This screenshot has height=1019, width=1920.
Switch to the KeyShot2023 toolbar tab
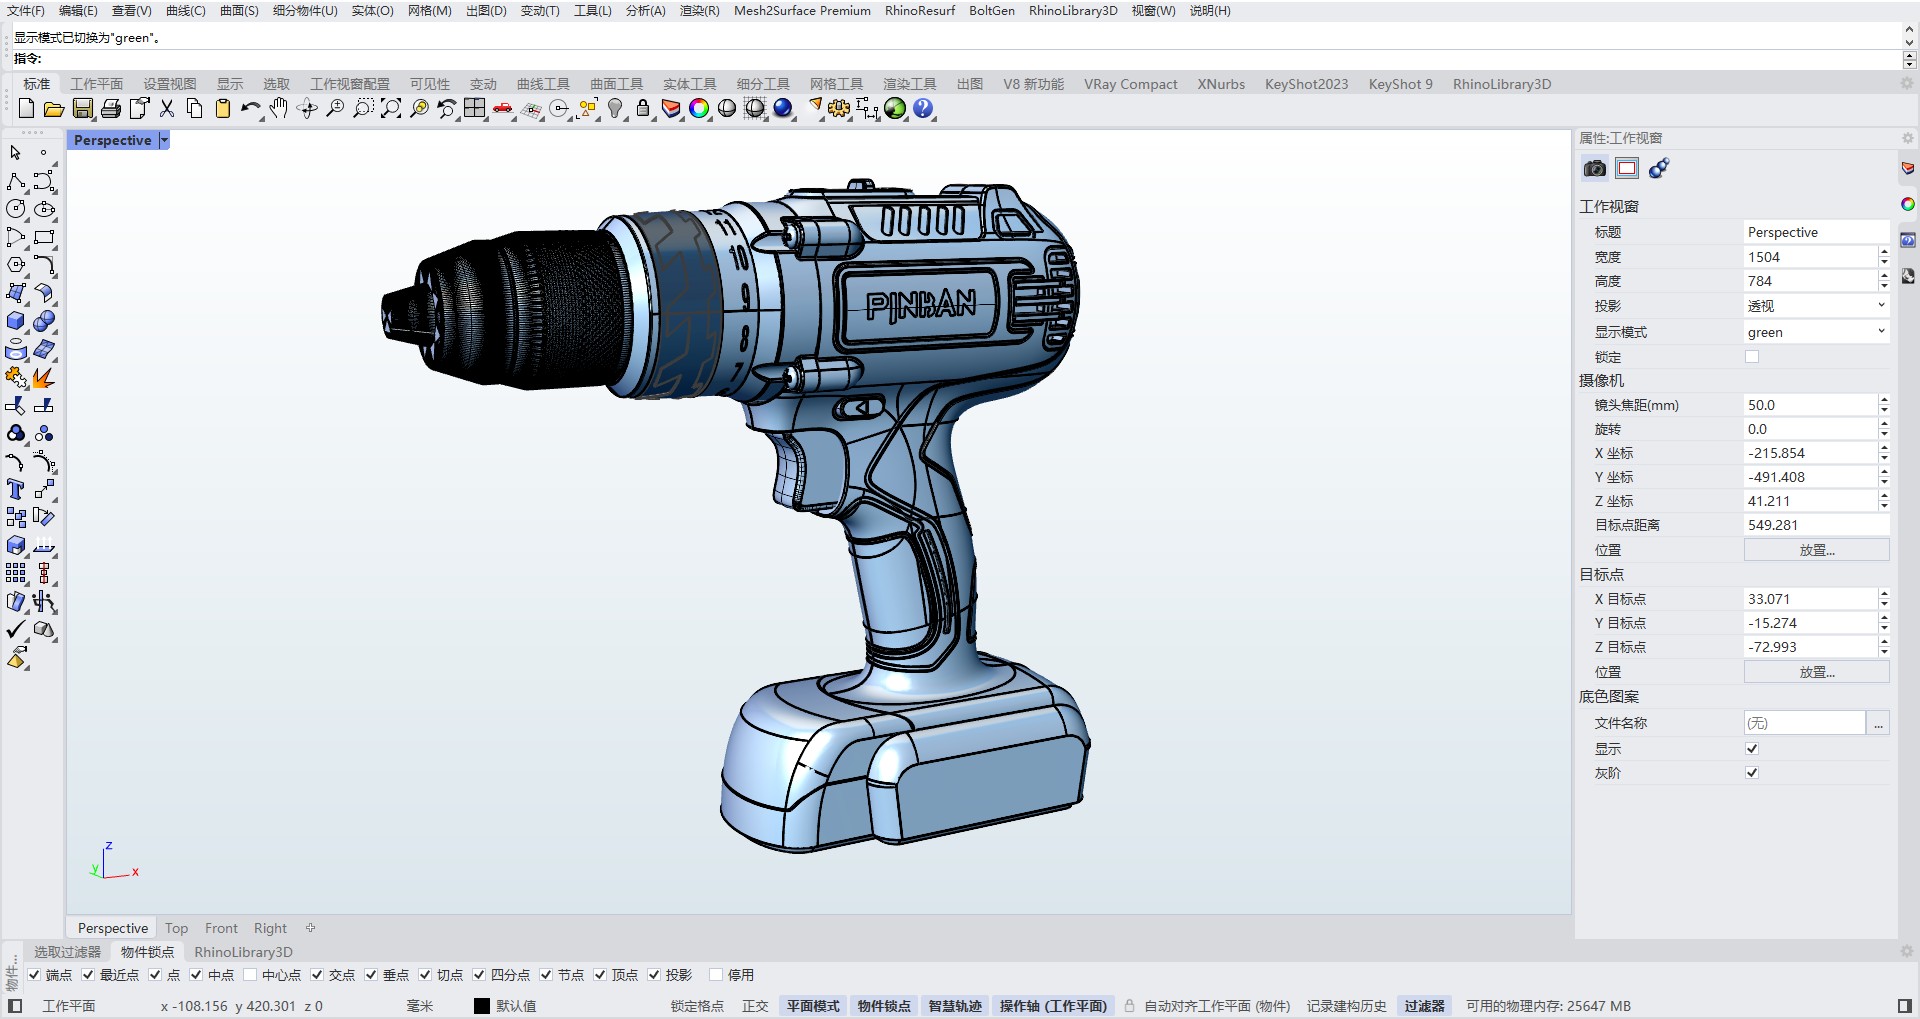[x=1306, y=84]
